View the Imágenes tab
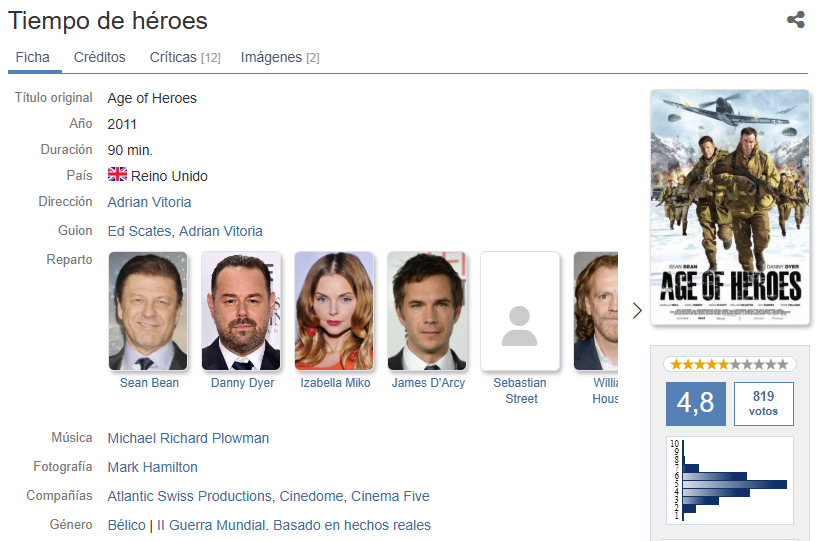Screen dimensions: 822x541 tap(280, 57)
